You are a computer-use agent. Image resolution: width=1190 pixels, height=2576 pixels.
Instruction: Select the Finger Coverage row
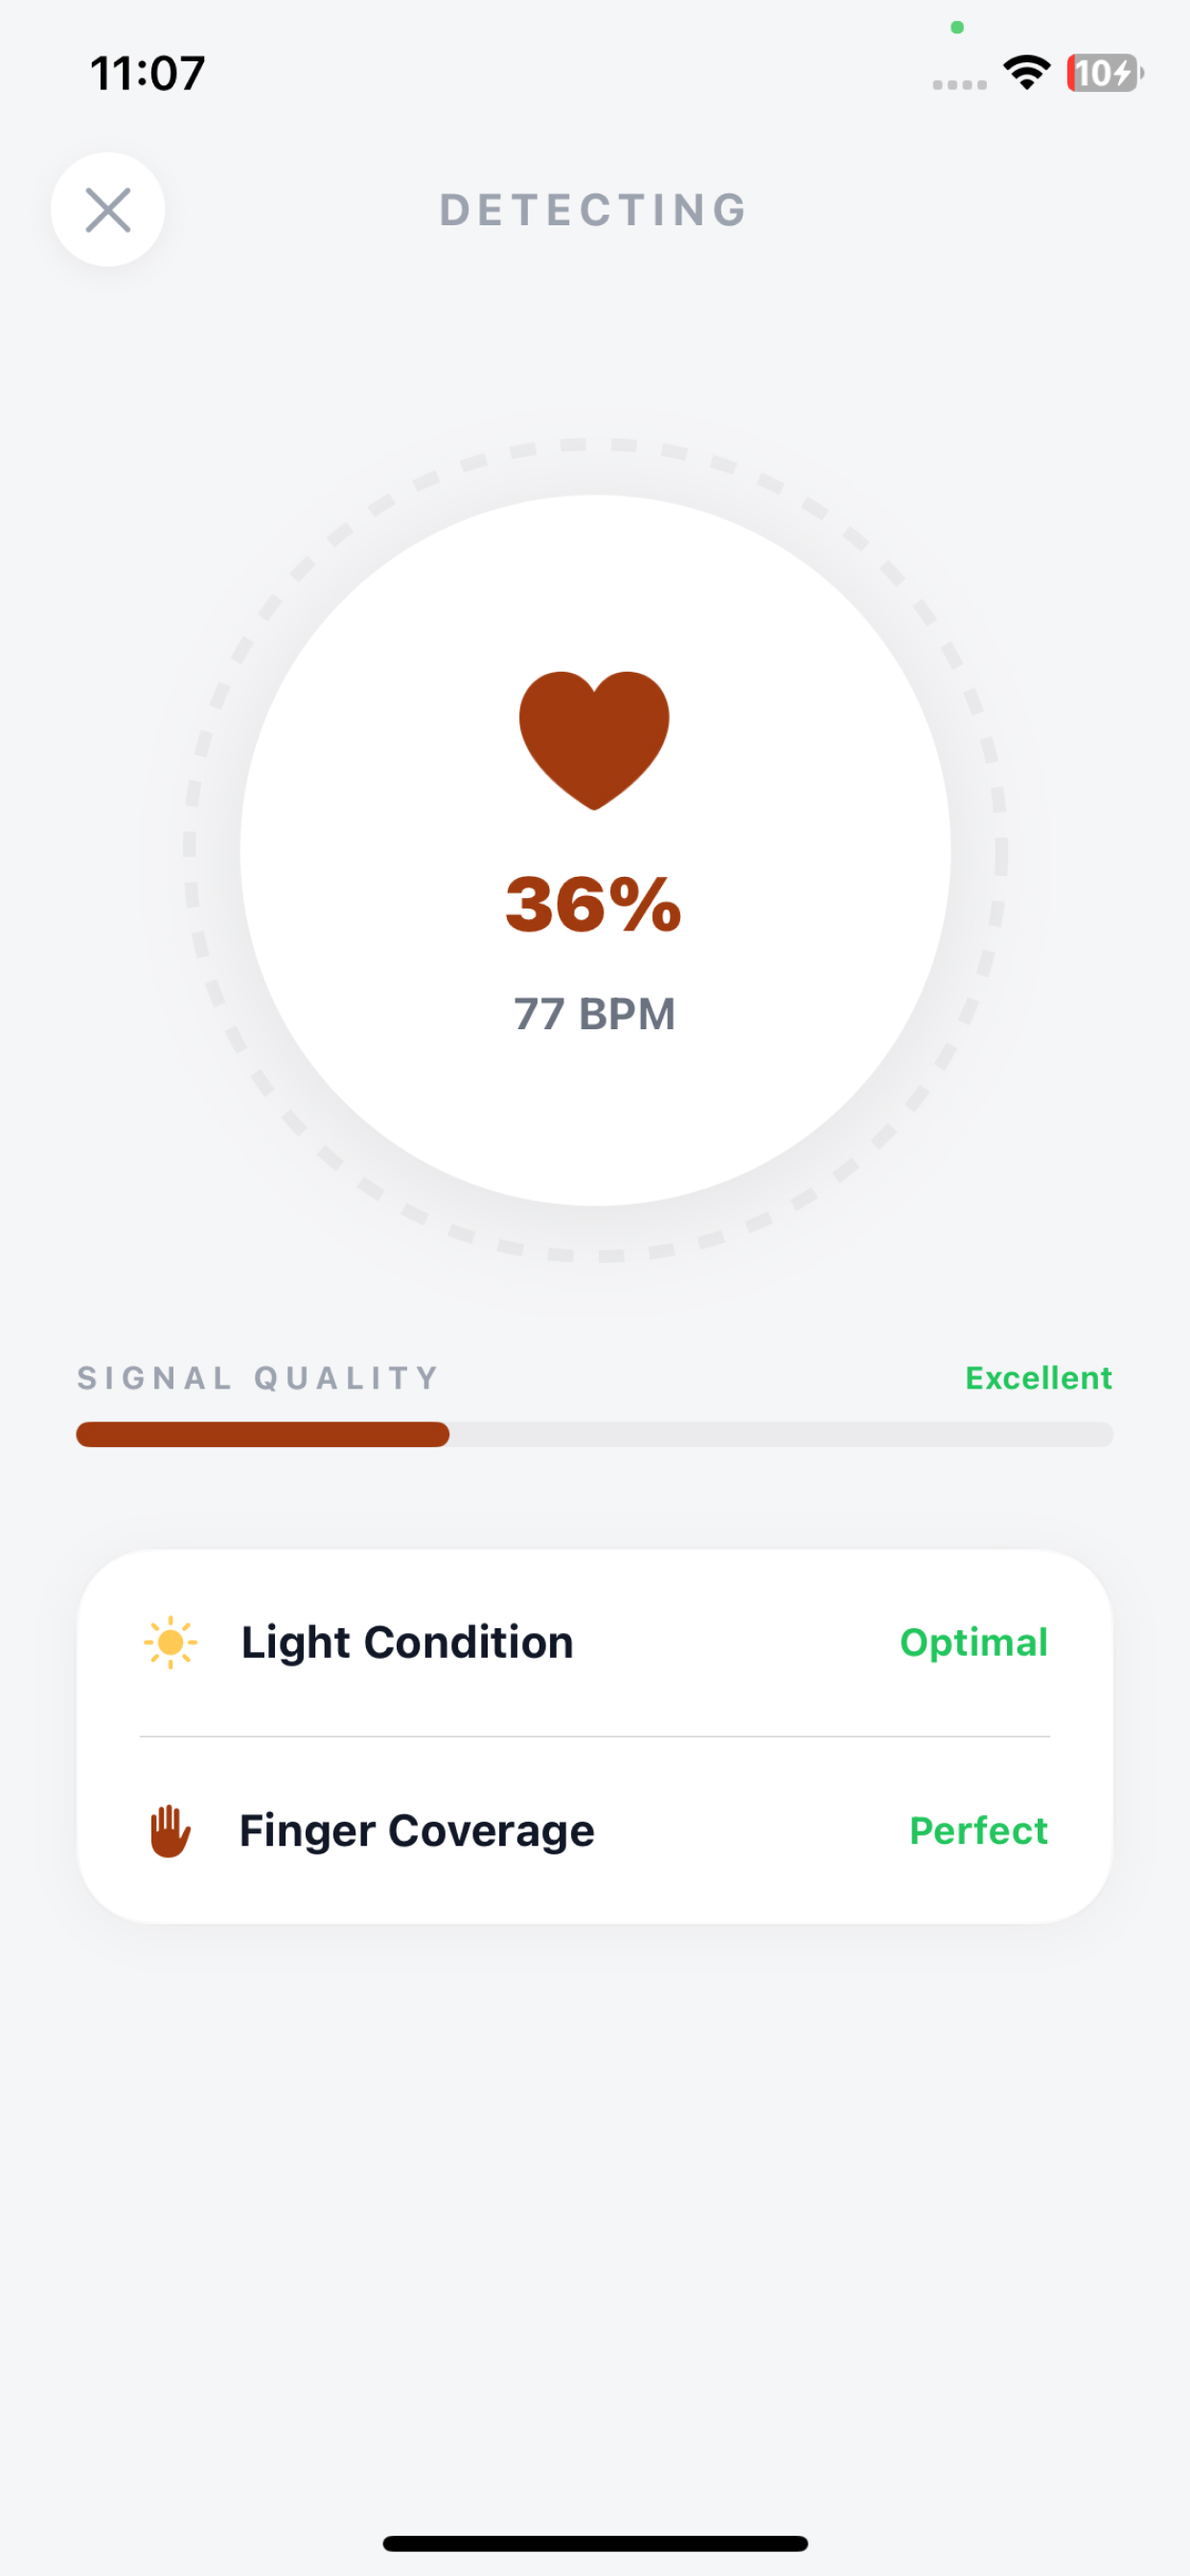coord(594,1831)
